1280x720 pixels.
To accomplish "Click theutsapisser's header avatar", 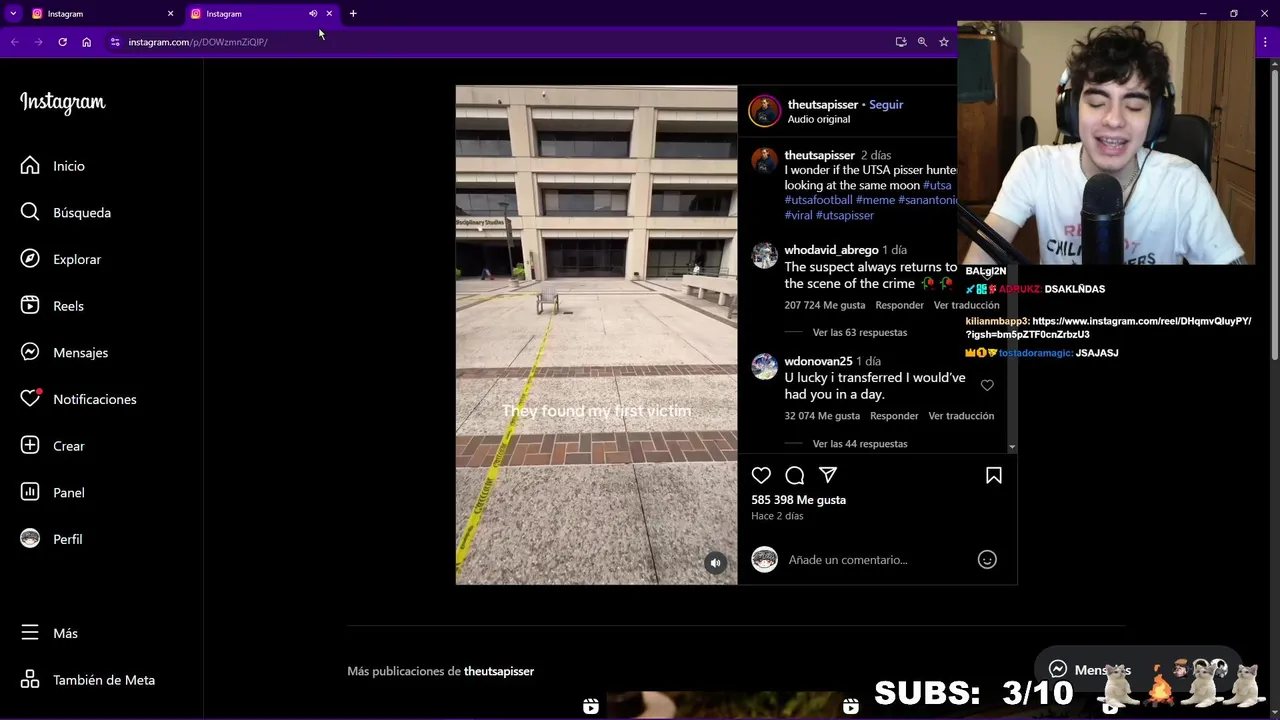I will click(x=764, y=111).
